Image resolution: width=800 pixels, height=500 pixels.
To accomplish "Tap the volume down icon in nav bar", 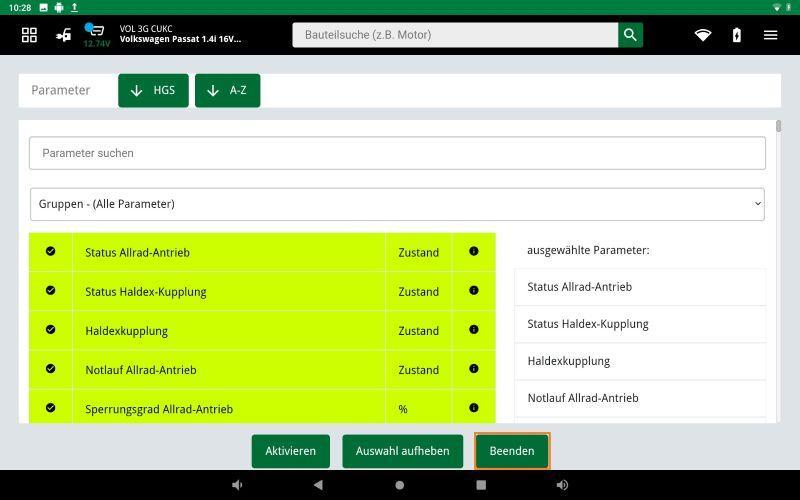I will [x=237, y=485].
